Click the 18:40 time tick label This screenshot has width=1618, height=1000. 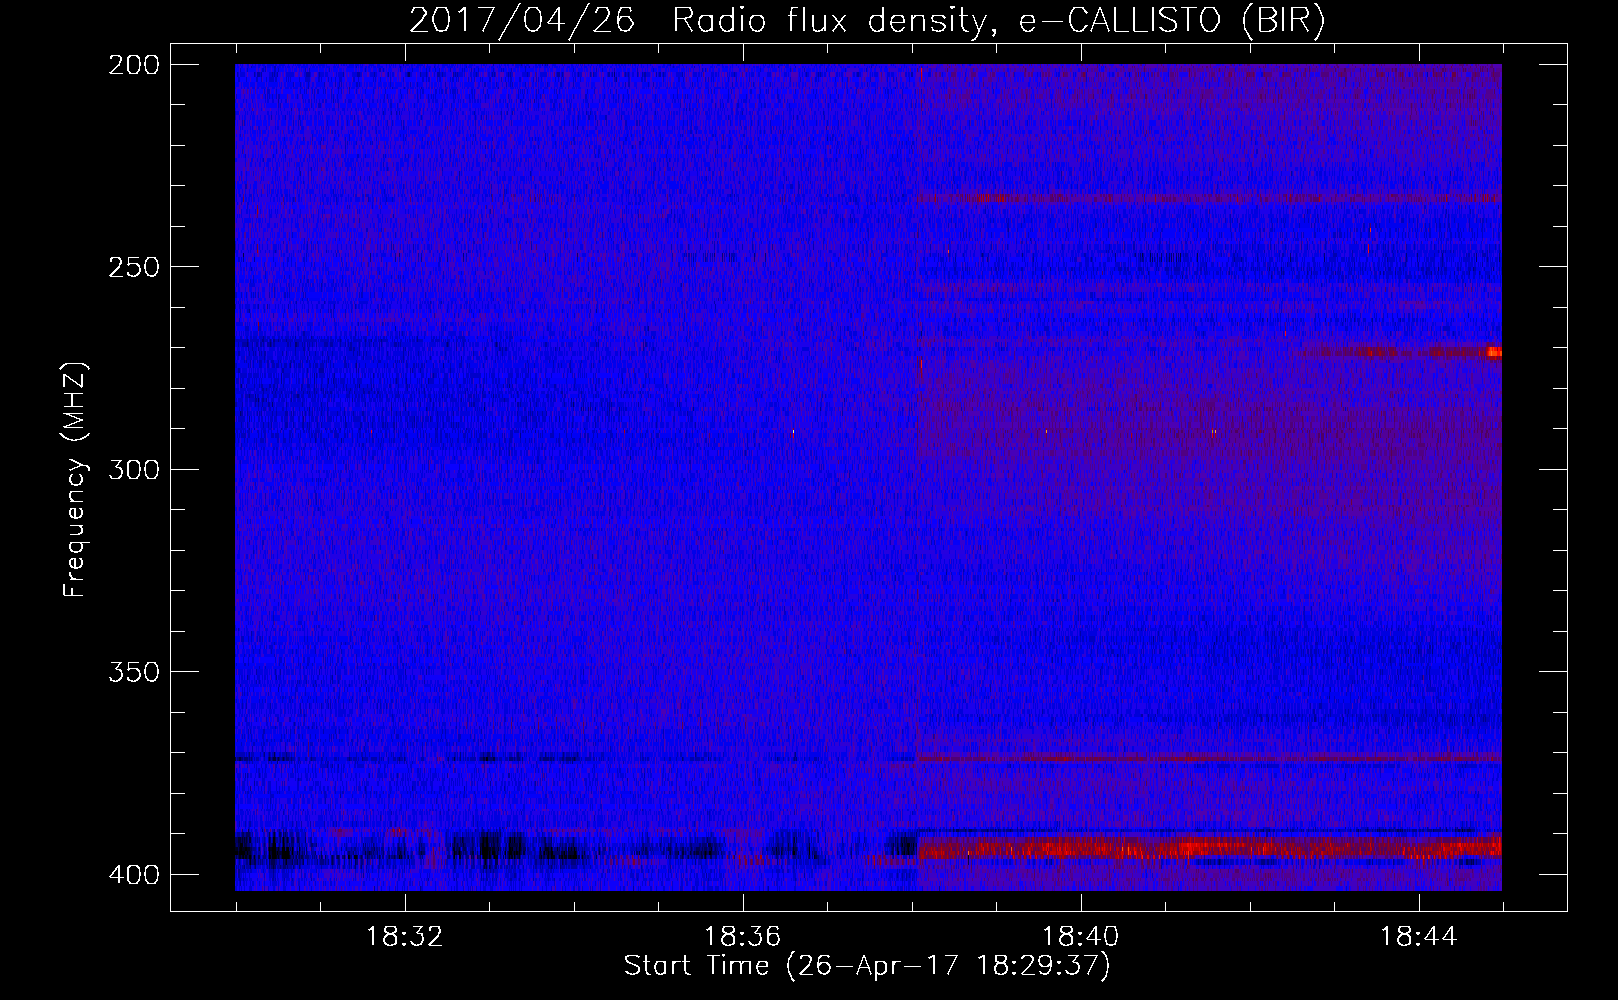[1080, 937]
